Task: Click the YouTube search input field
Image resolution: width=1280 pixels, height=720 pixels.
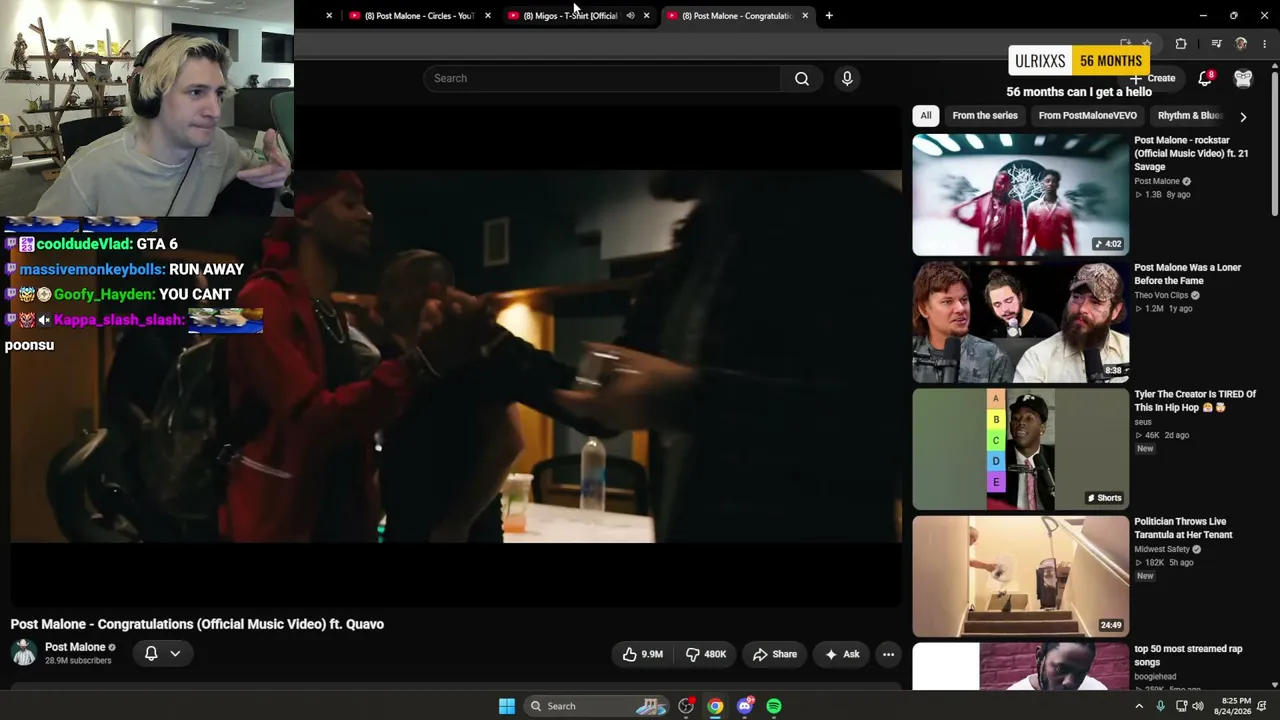Action: (602, 78)
